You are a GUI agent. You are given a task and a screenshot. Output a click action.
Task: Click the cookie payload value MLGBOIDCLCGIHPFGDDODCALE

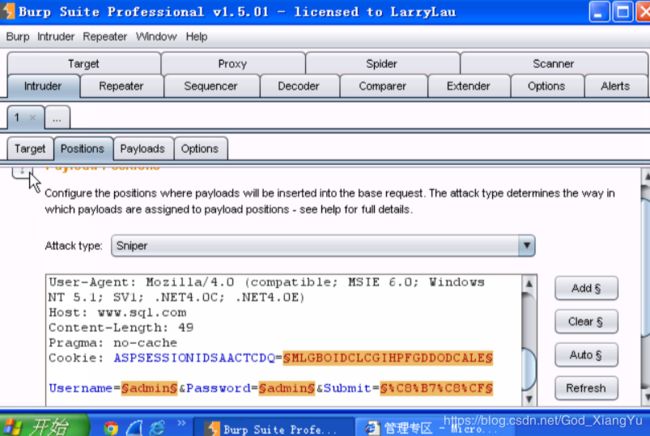[388, 358]
